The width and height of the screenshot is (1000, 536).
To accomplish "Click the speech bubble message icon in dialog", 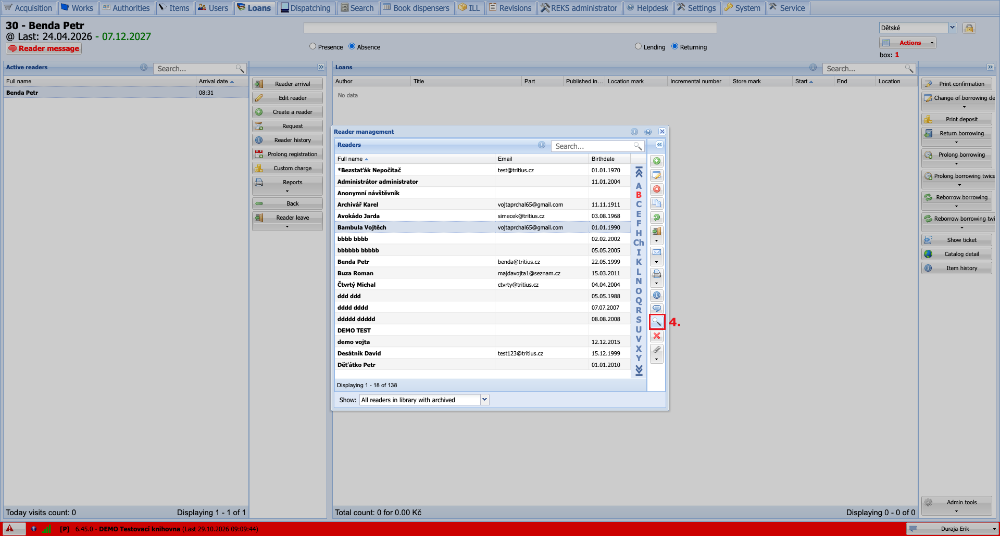I will (x=656, y=308).
